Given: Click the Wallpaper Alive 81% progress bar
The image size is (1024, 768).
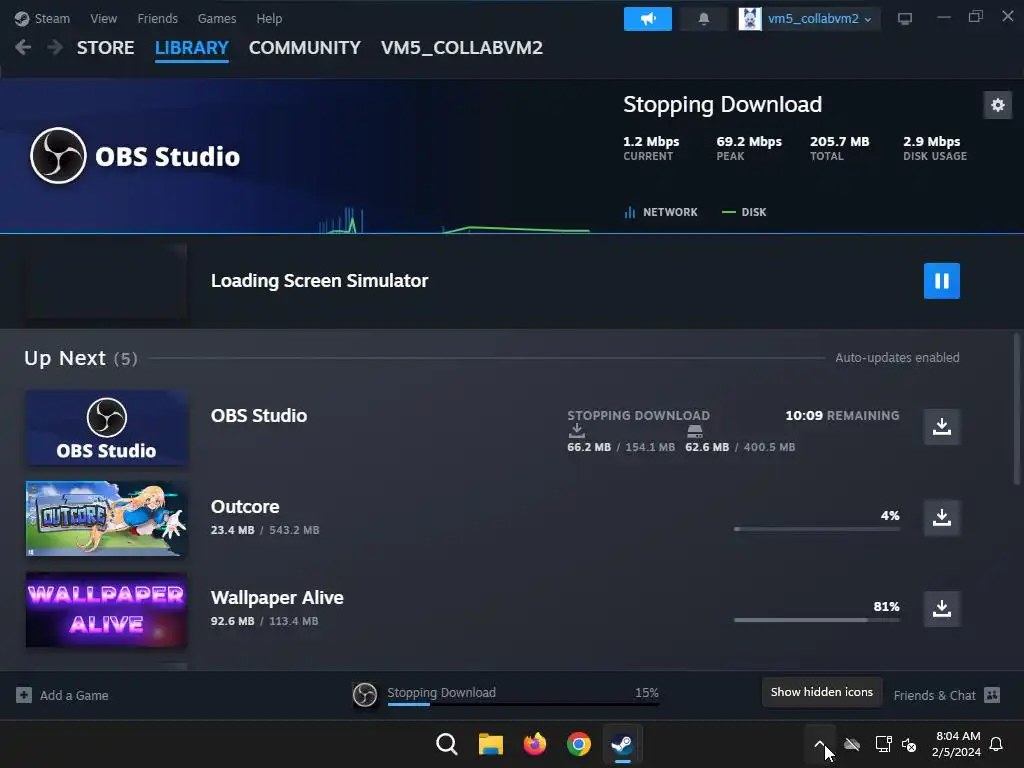Looking at the screenshot, I should click(816, 620).
